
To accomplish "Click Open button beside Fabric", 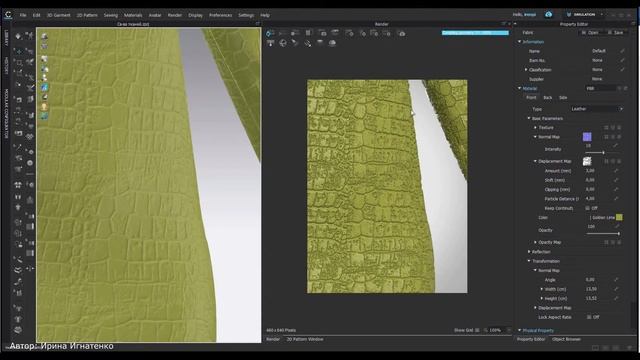I will (x=591, y=33).
